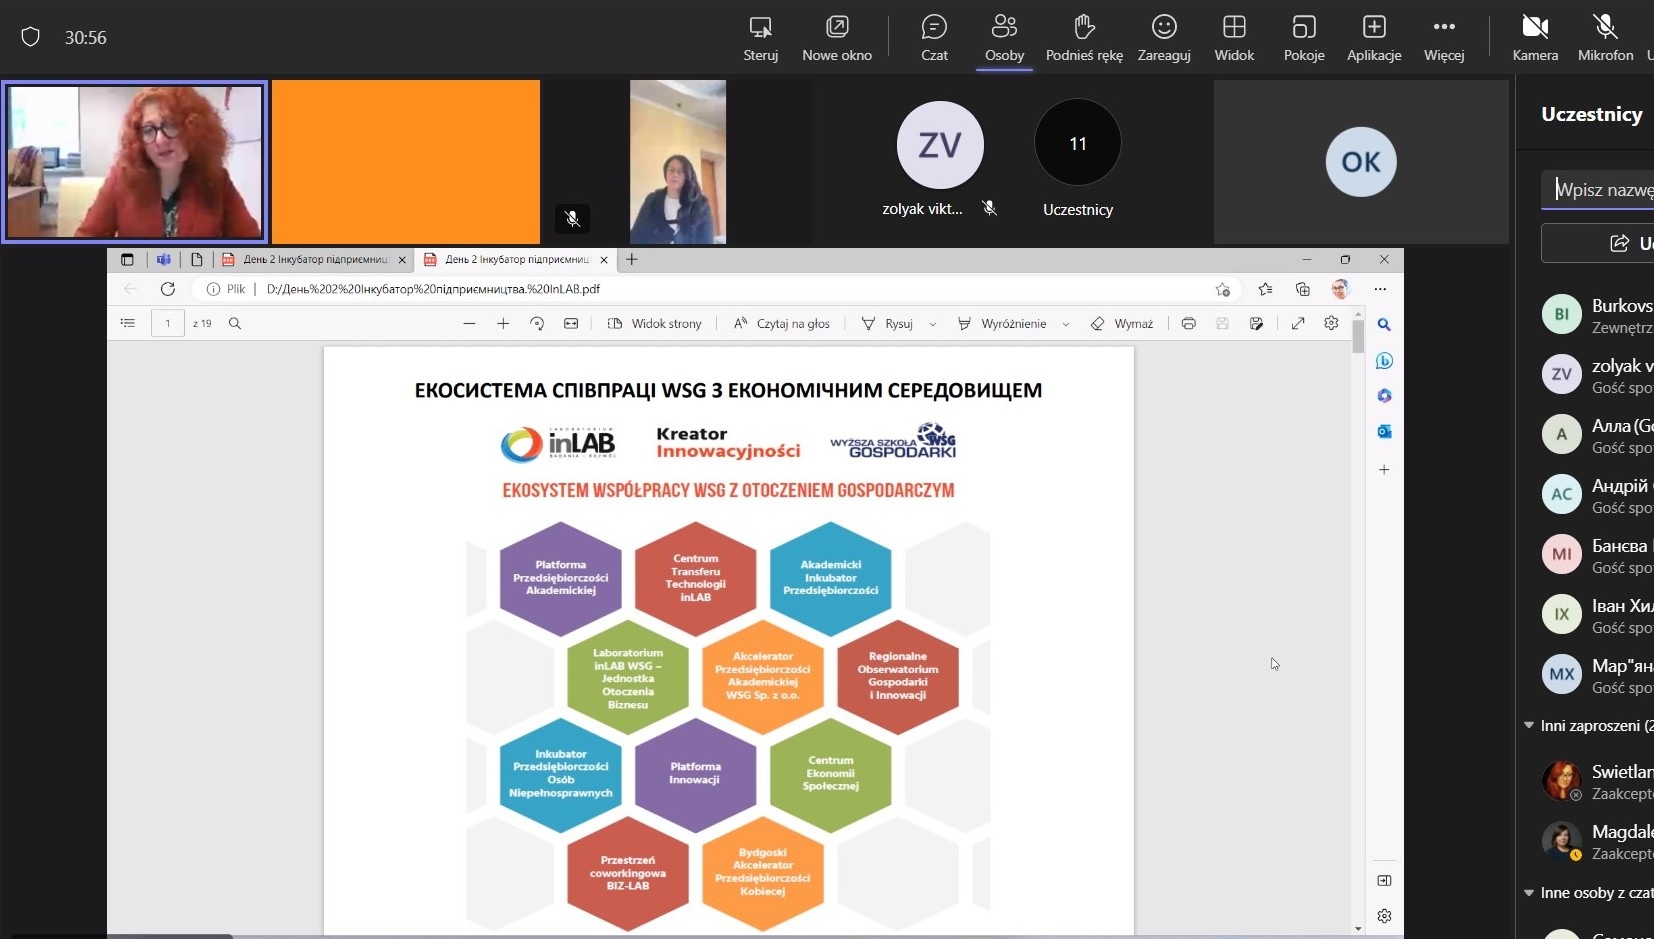Pop out meeting with Nowe okno
The width and height of the screenshot is (1654, 939).
pyautogui.click(x=837, y=38)
